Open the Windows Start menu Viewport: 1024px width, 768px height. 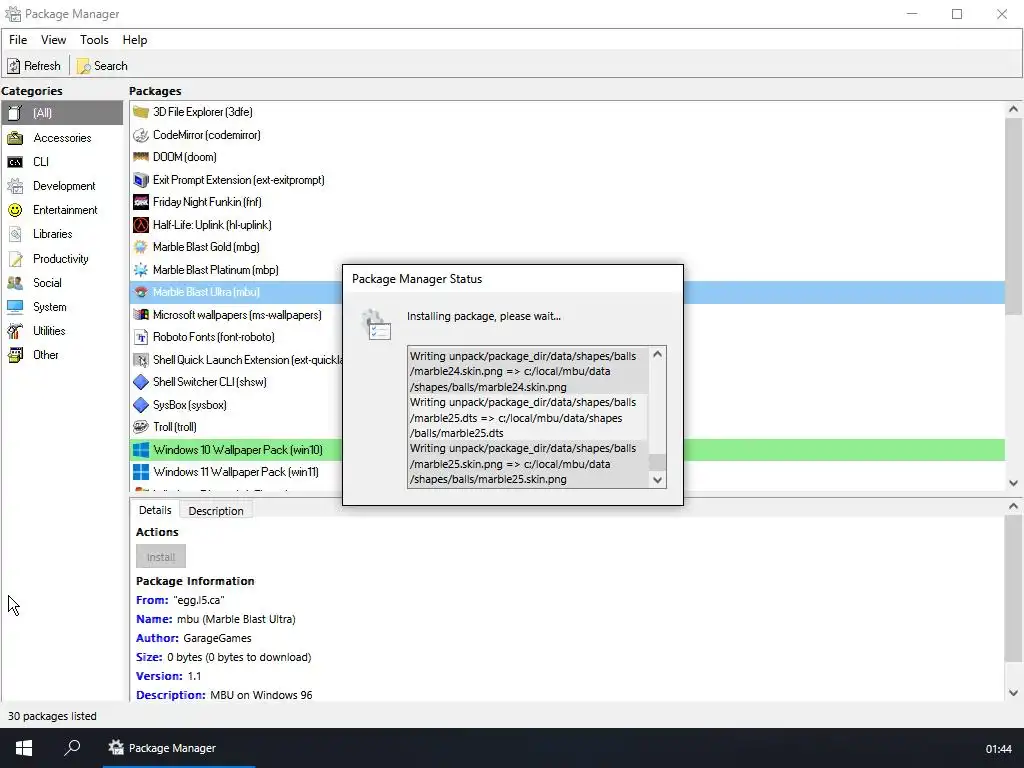pos(24,748)
